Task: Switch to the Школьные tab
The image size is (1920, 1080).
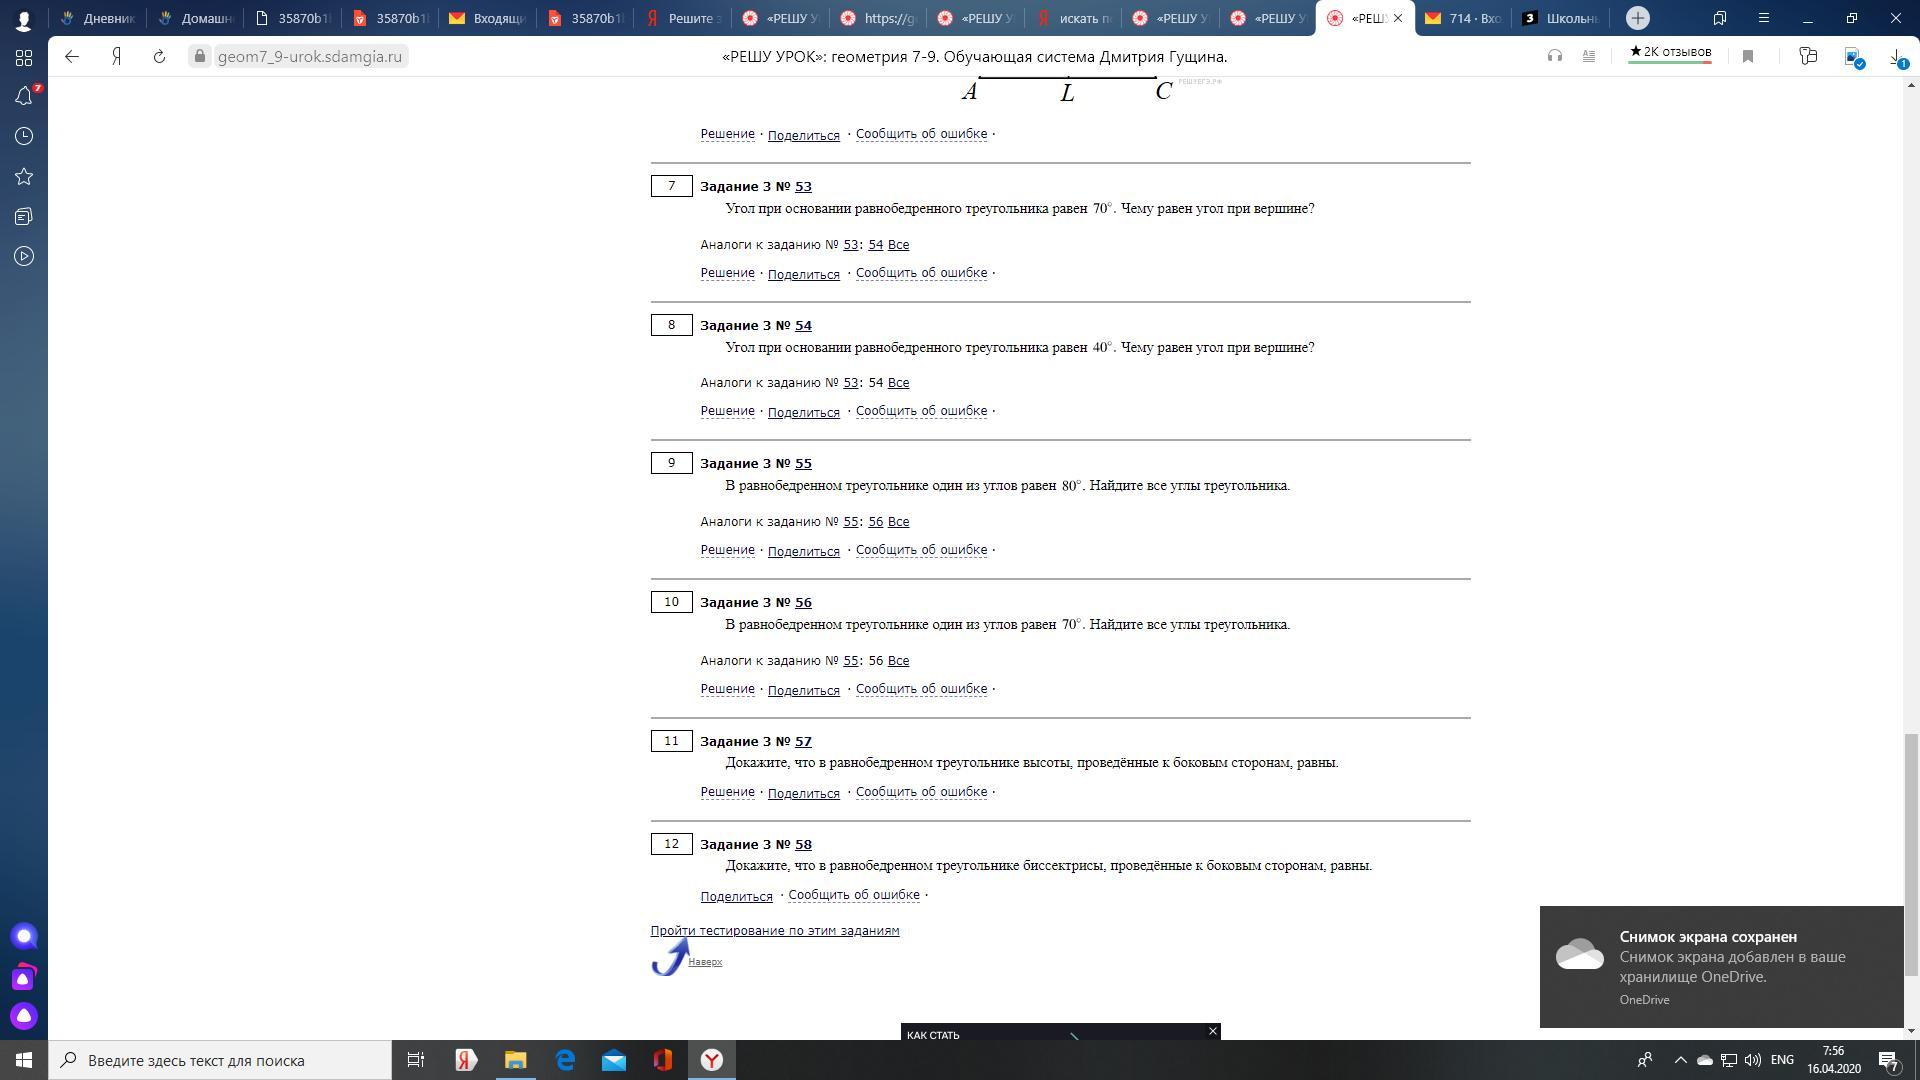Action: pyautogui.click(x=1560, y=18)
